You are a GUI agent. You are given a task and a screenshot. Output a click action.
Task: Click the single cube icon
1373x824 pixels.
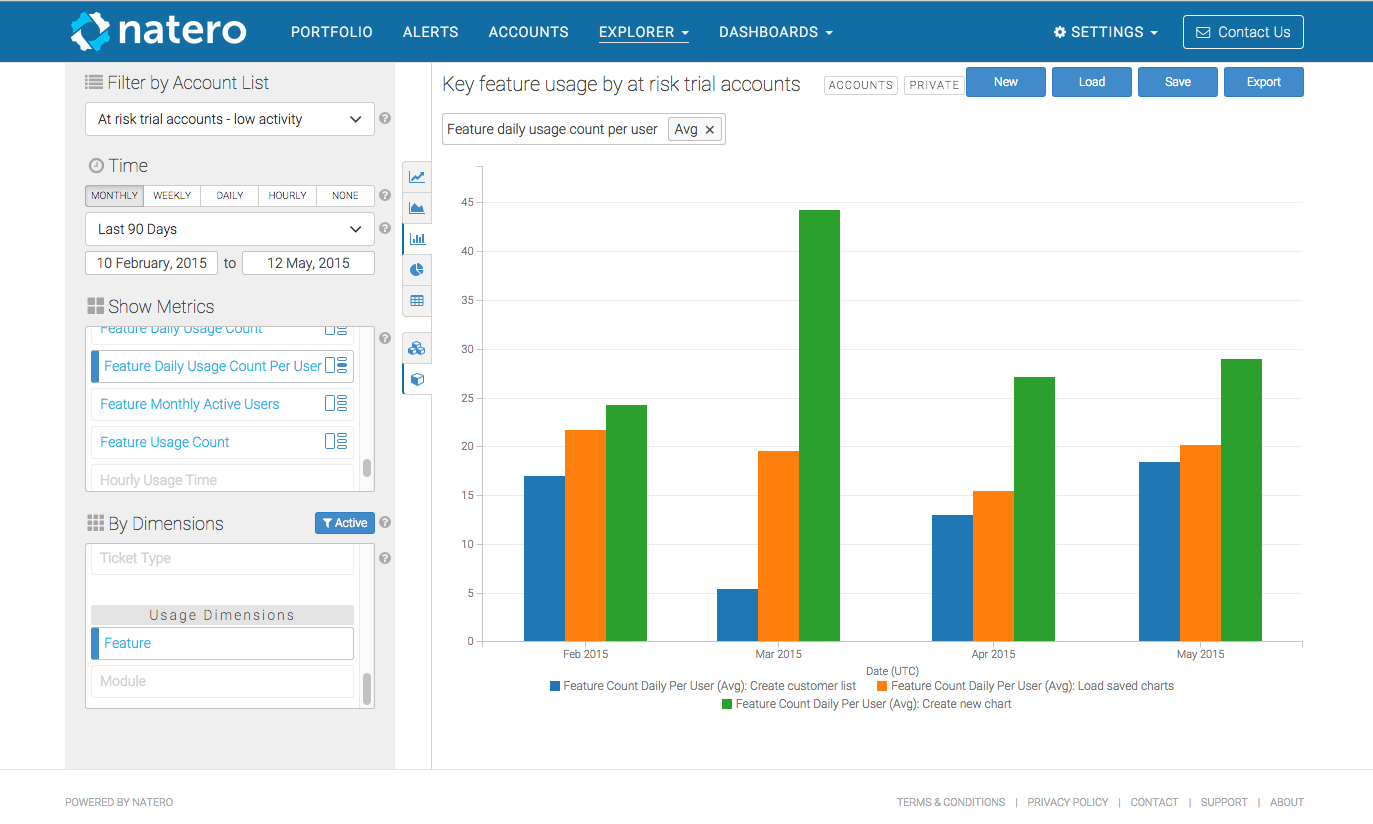pyautogui.click(x=417, y=379)
